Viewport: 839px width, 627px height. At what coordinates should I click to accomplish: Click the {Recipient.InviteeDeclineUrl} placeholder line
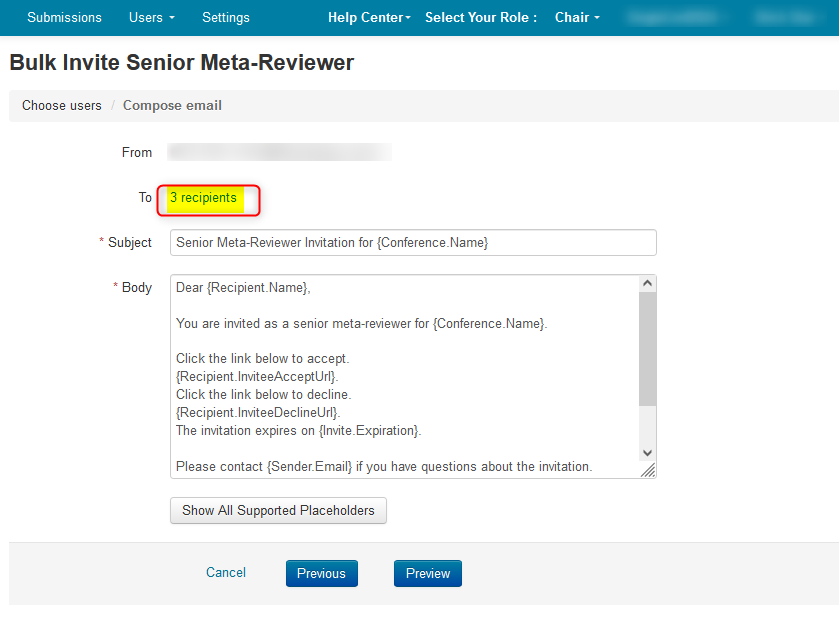258,412
